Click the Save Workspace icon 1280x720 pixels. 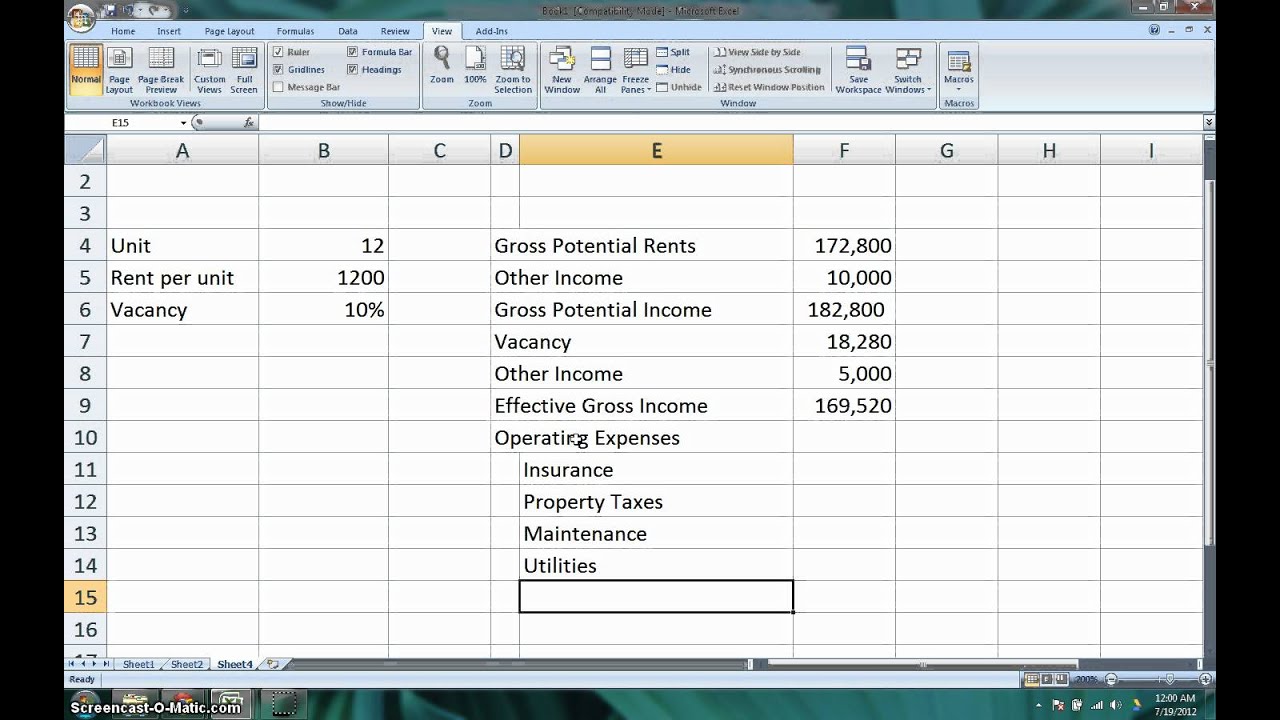(858, 69)
